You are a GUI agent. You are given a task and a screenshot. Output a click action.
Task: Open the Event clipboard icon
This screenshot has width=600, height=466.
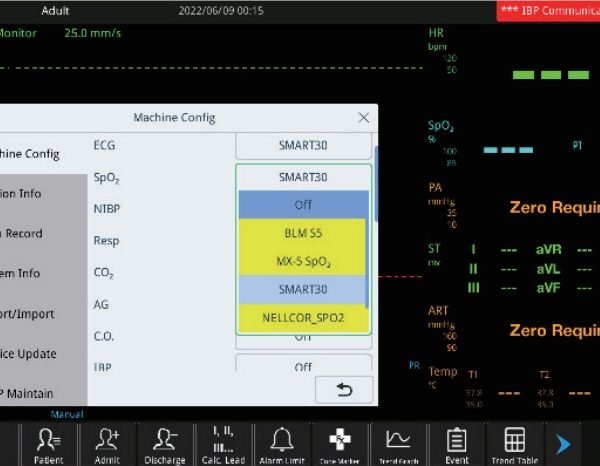click(456, 443)
